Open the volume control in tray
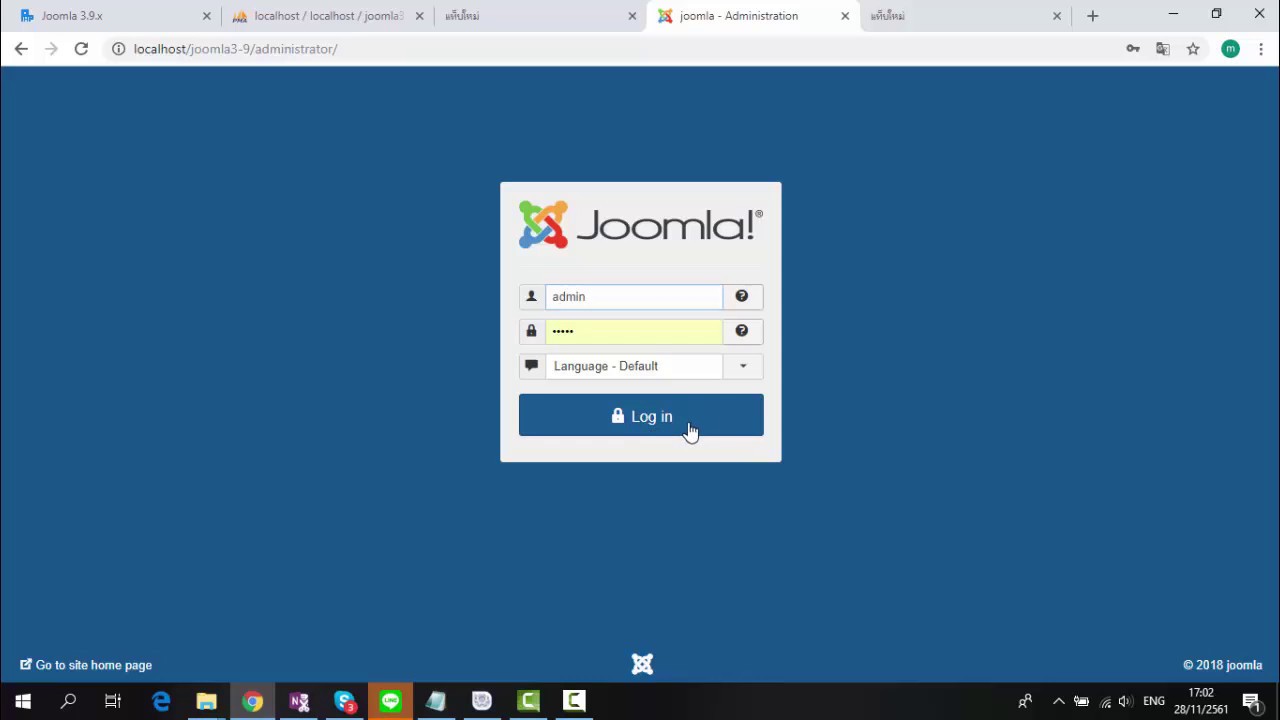Image resolution: width=1280 pixels, height=720 pixels. 1125,701
